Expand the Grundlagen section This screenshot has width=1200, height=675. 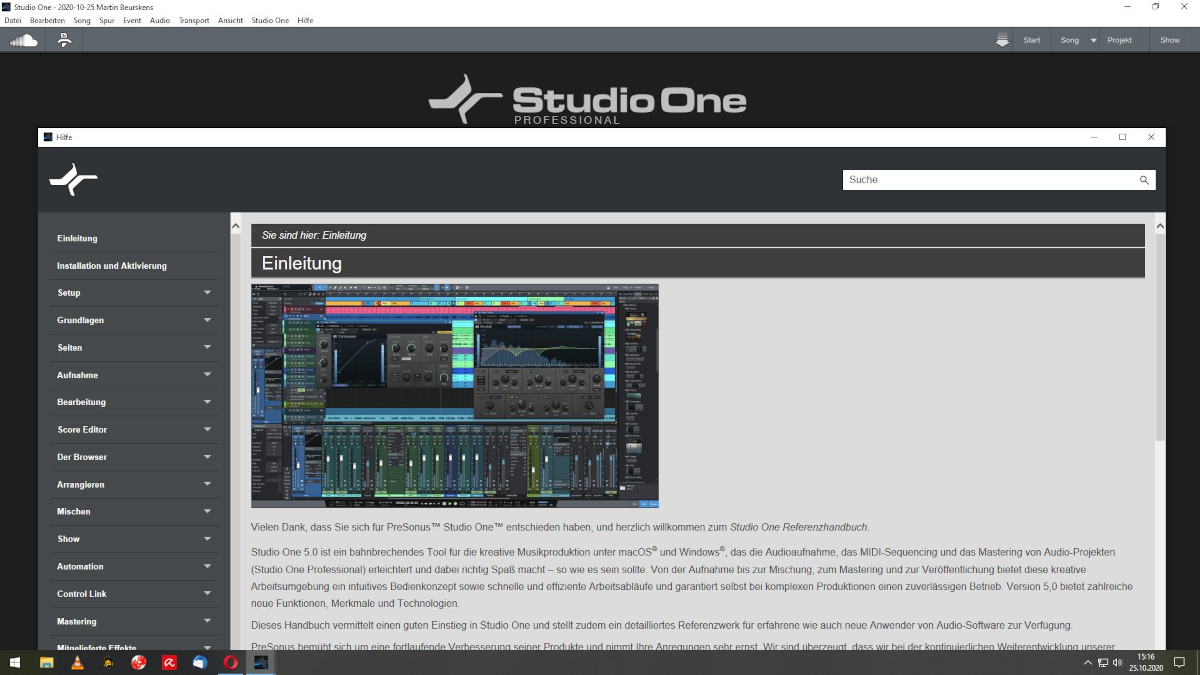tap(207, 320)
